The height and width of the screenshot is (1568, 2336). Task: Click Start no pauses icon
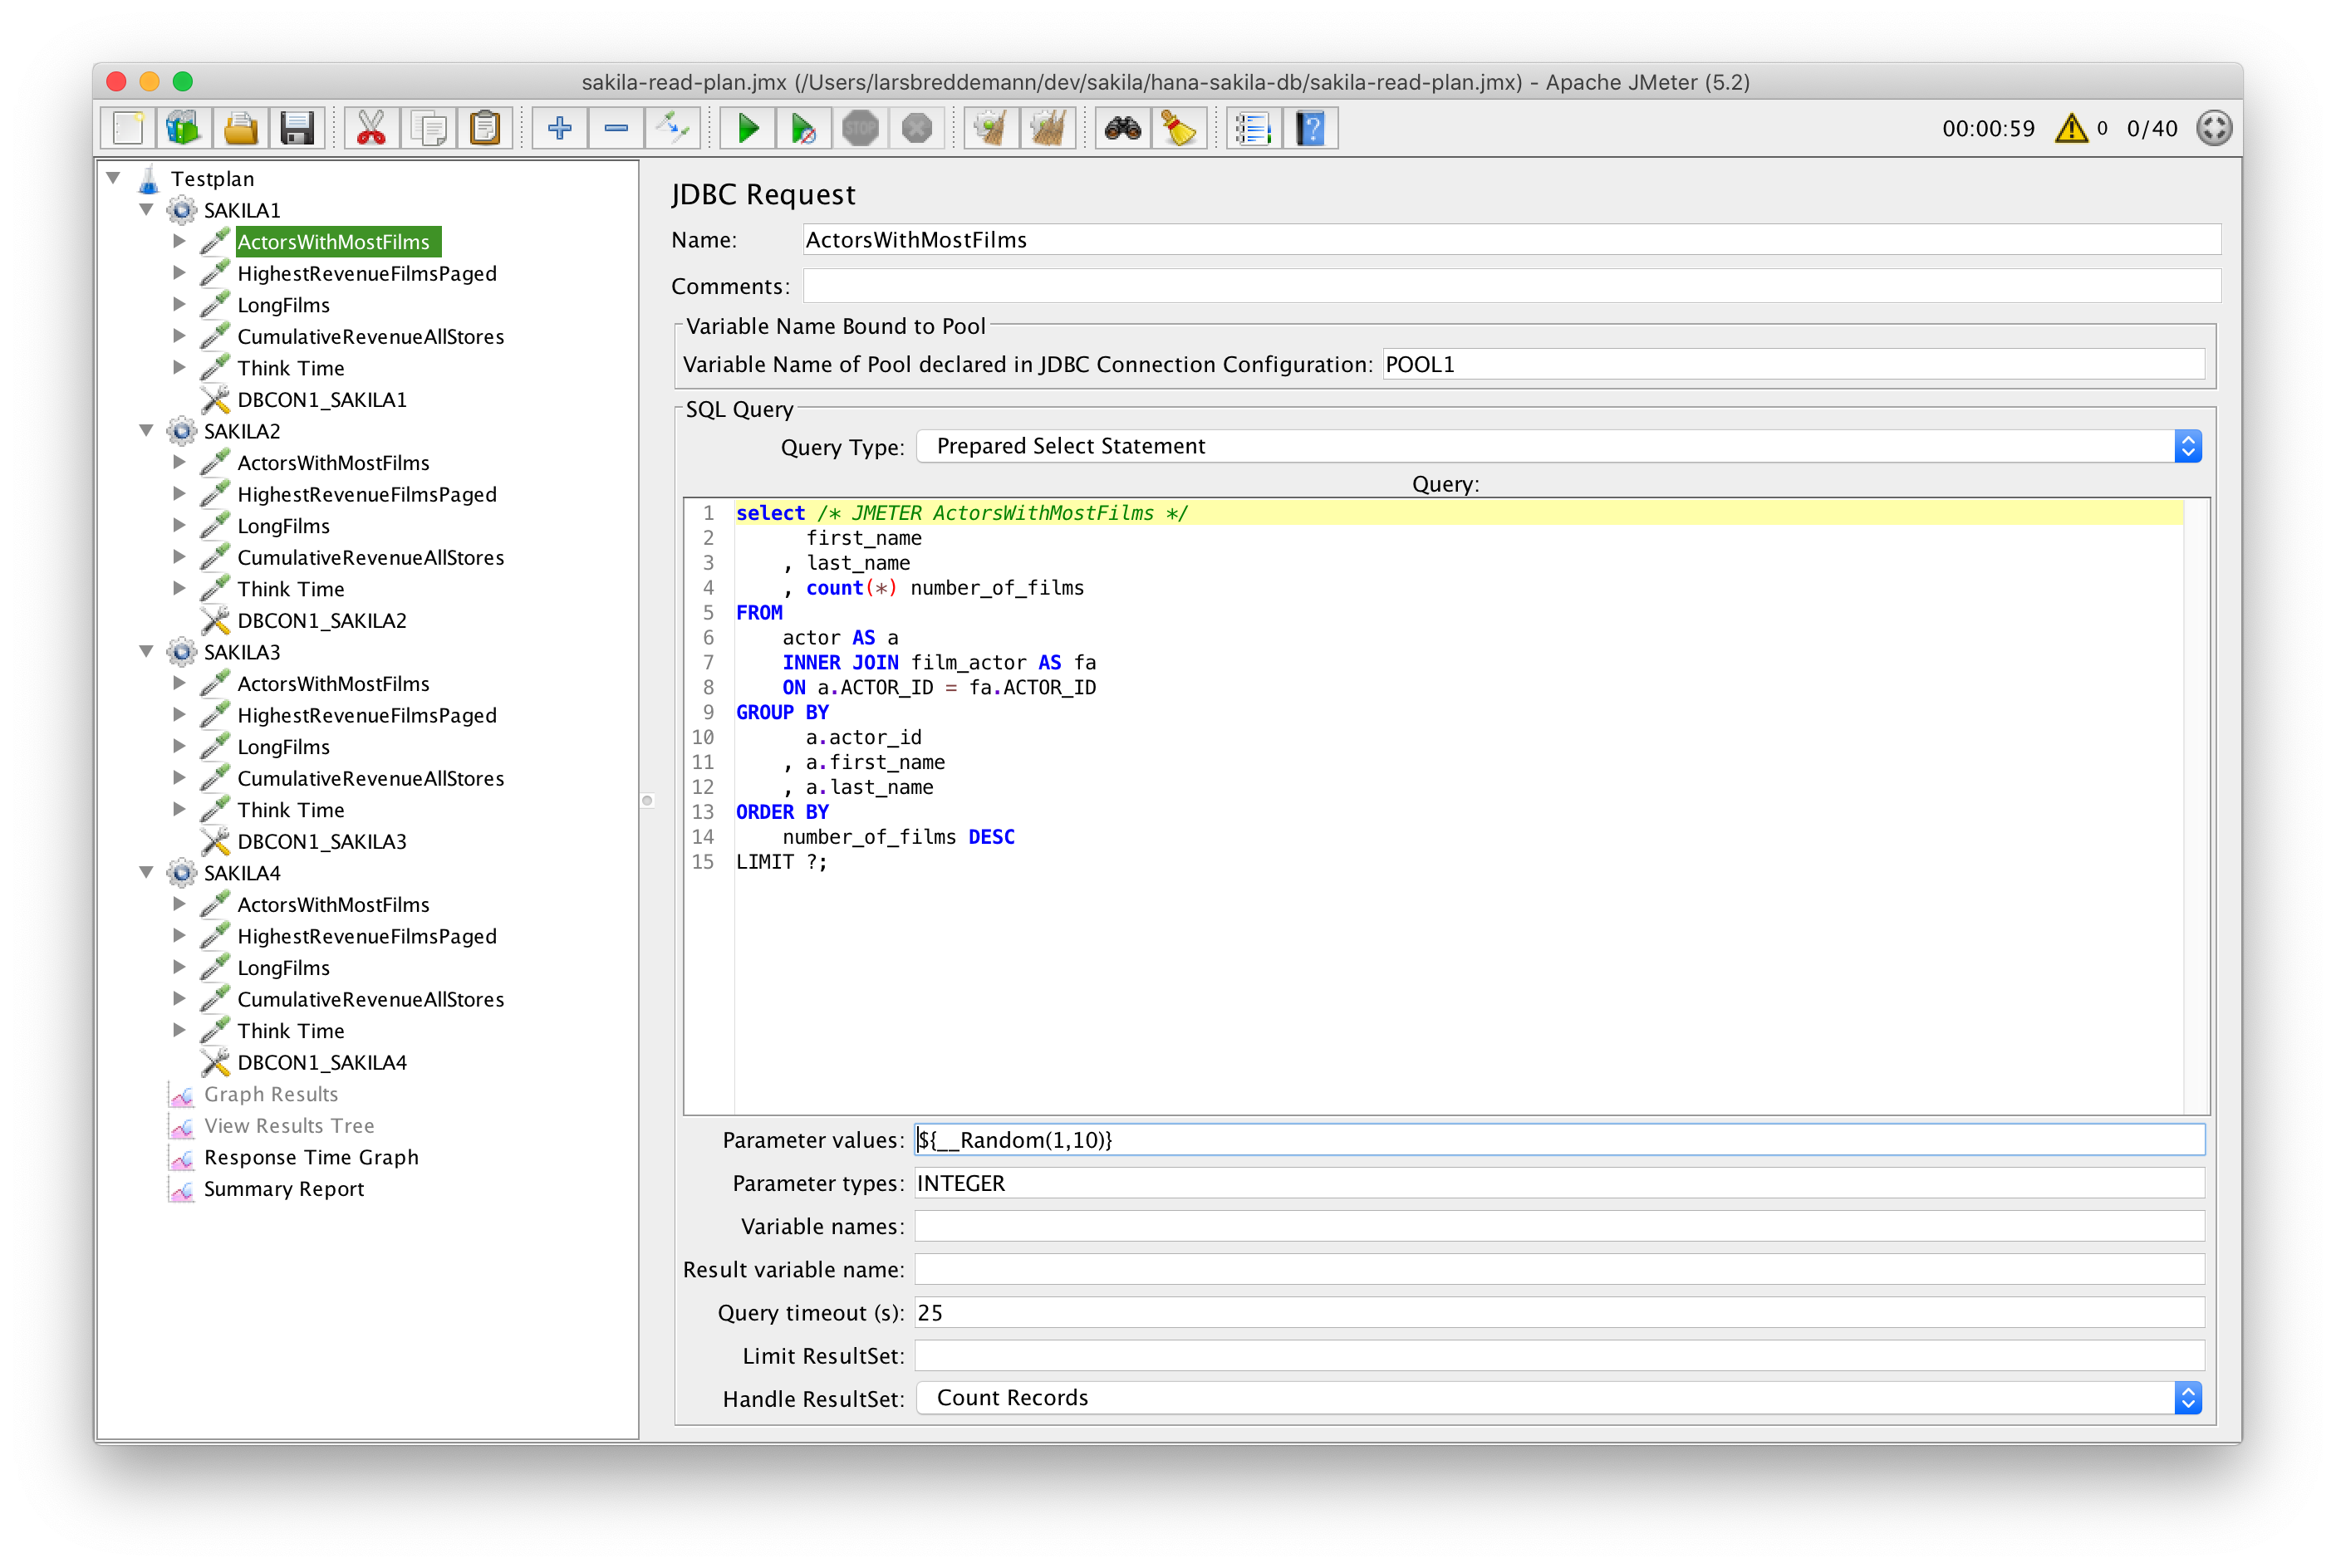pyautogui.click(x=804, y=128)
